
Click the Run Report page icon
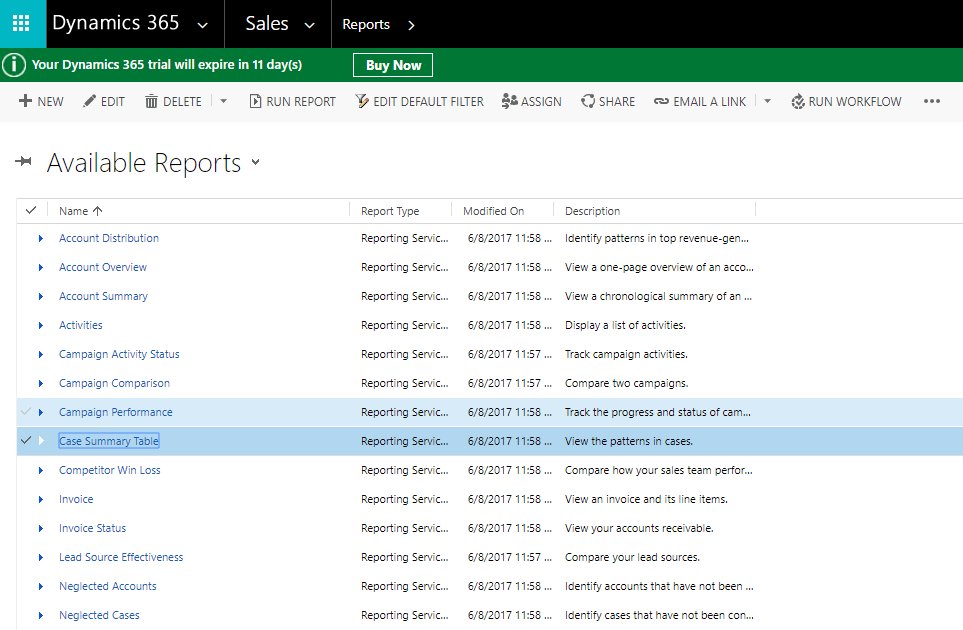[x=255, y=101]
